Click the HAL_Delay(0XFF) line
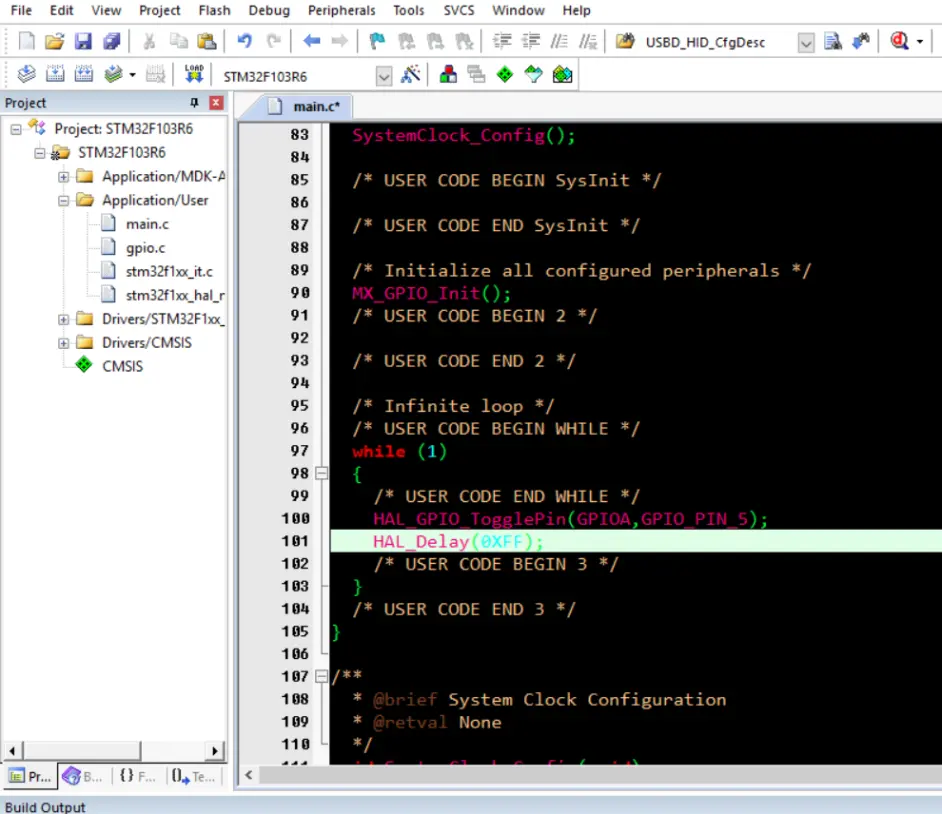The image size is (942, 814). click(x=458, y=542)
